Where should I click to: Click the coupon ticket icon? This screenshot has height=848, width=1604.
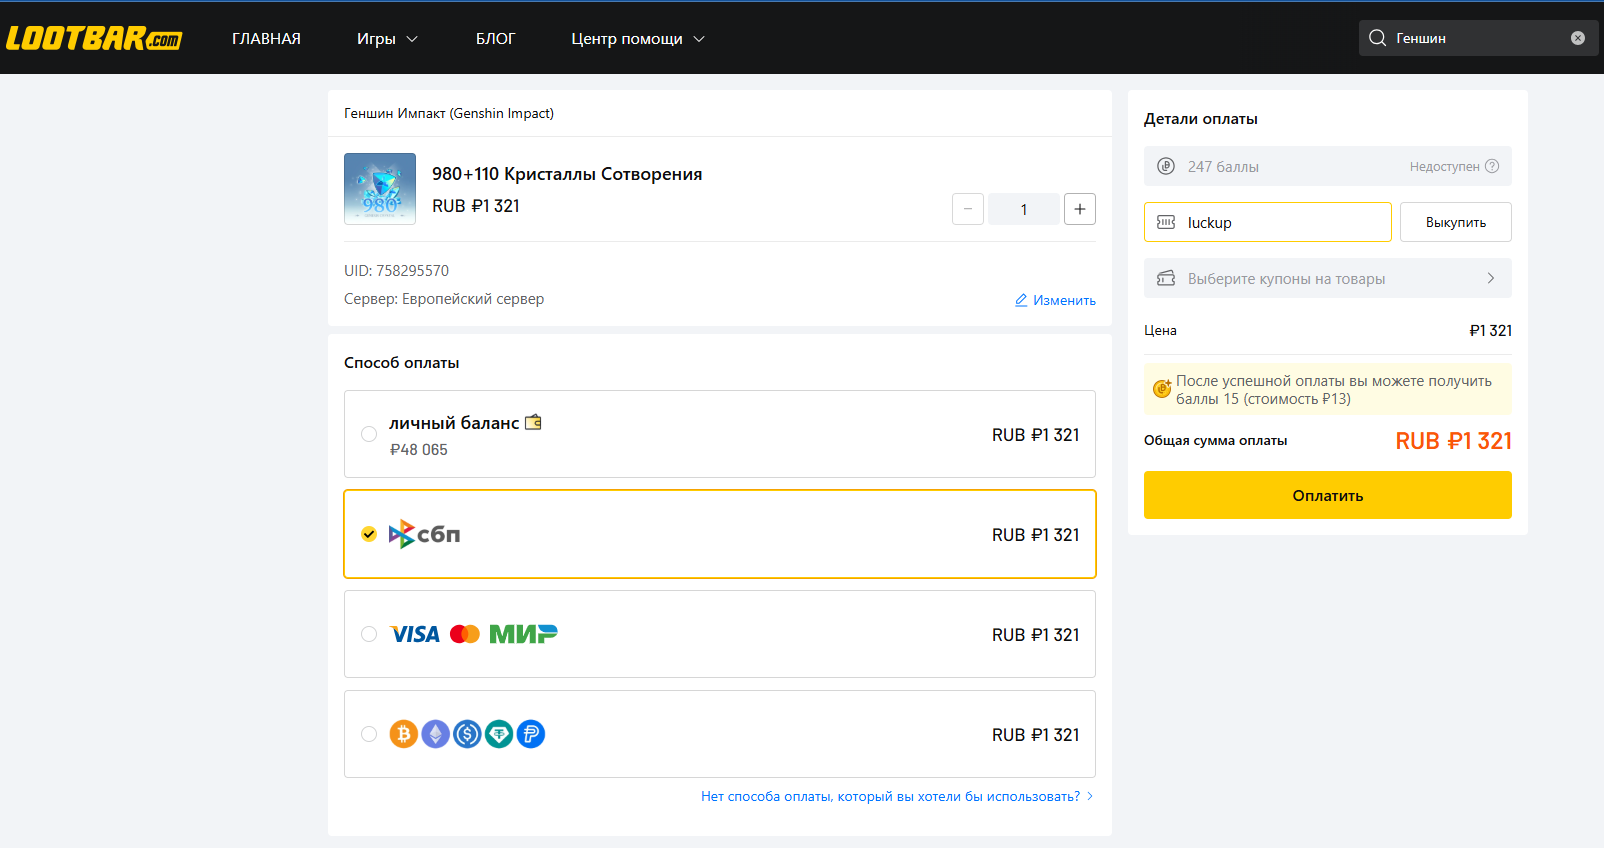click(x=1166, y=278)
